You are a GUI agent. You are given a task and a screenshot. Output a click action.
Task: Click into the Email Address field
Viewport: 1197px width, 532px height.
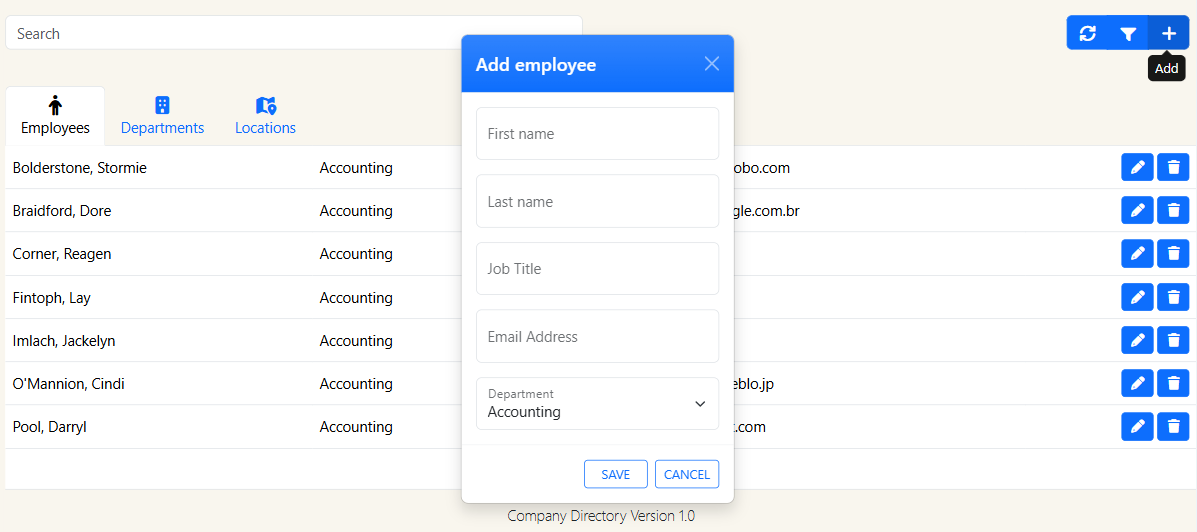click(597, 337)
